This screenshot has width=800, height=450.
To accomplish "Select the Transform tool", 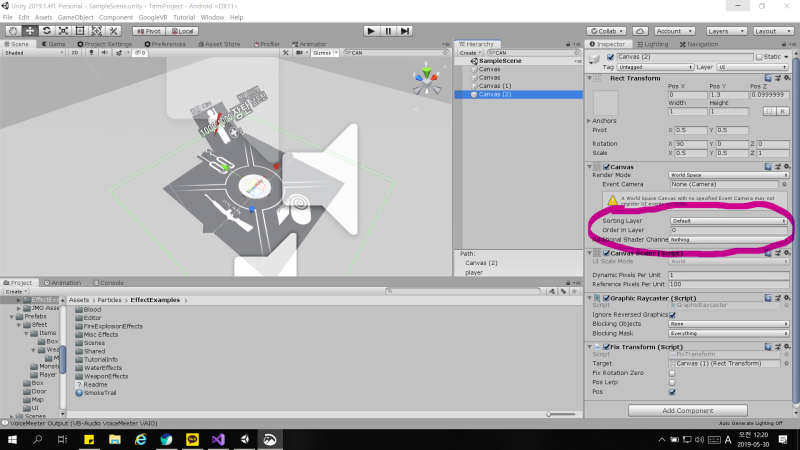I will 96,31.
